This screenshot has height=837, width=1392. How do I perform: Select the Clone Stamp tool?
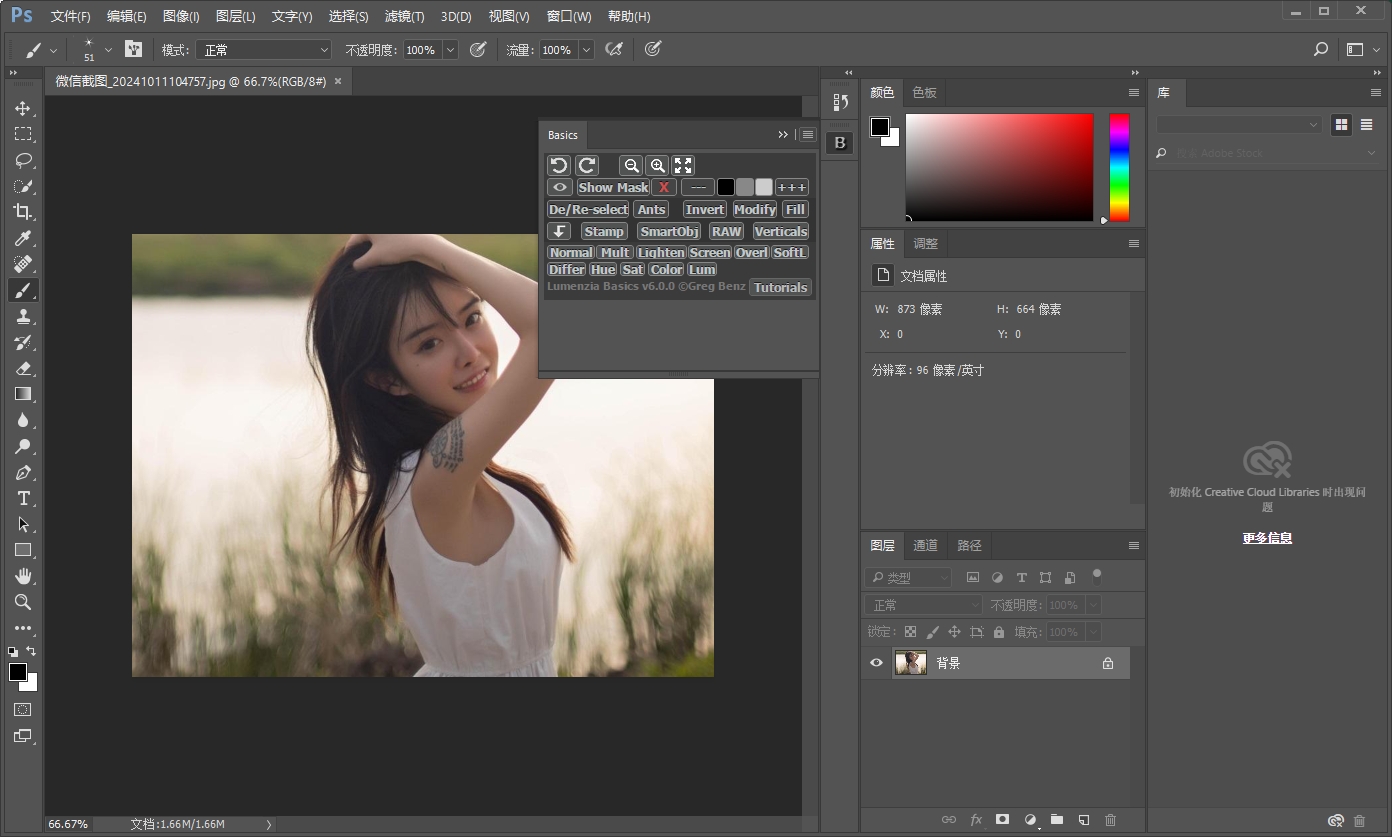[22, 316]
